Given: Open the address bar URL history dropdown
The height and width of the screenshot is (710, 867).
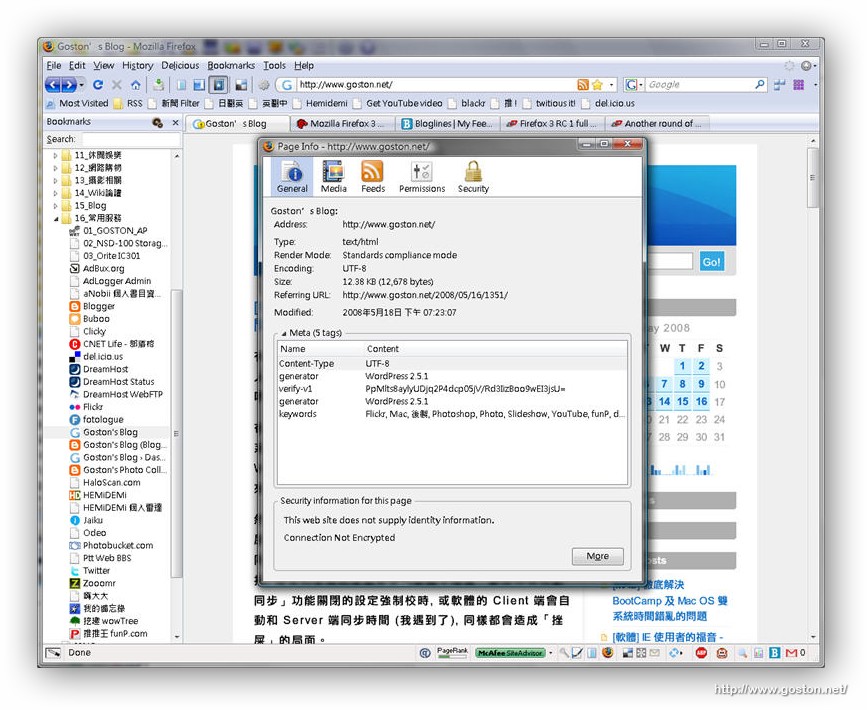Looking at the screenshot, I should [x=612, y=85].
